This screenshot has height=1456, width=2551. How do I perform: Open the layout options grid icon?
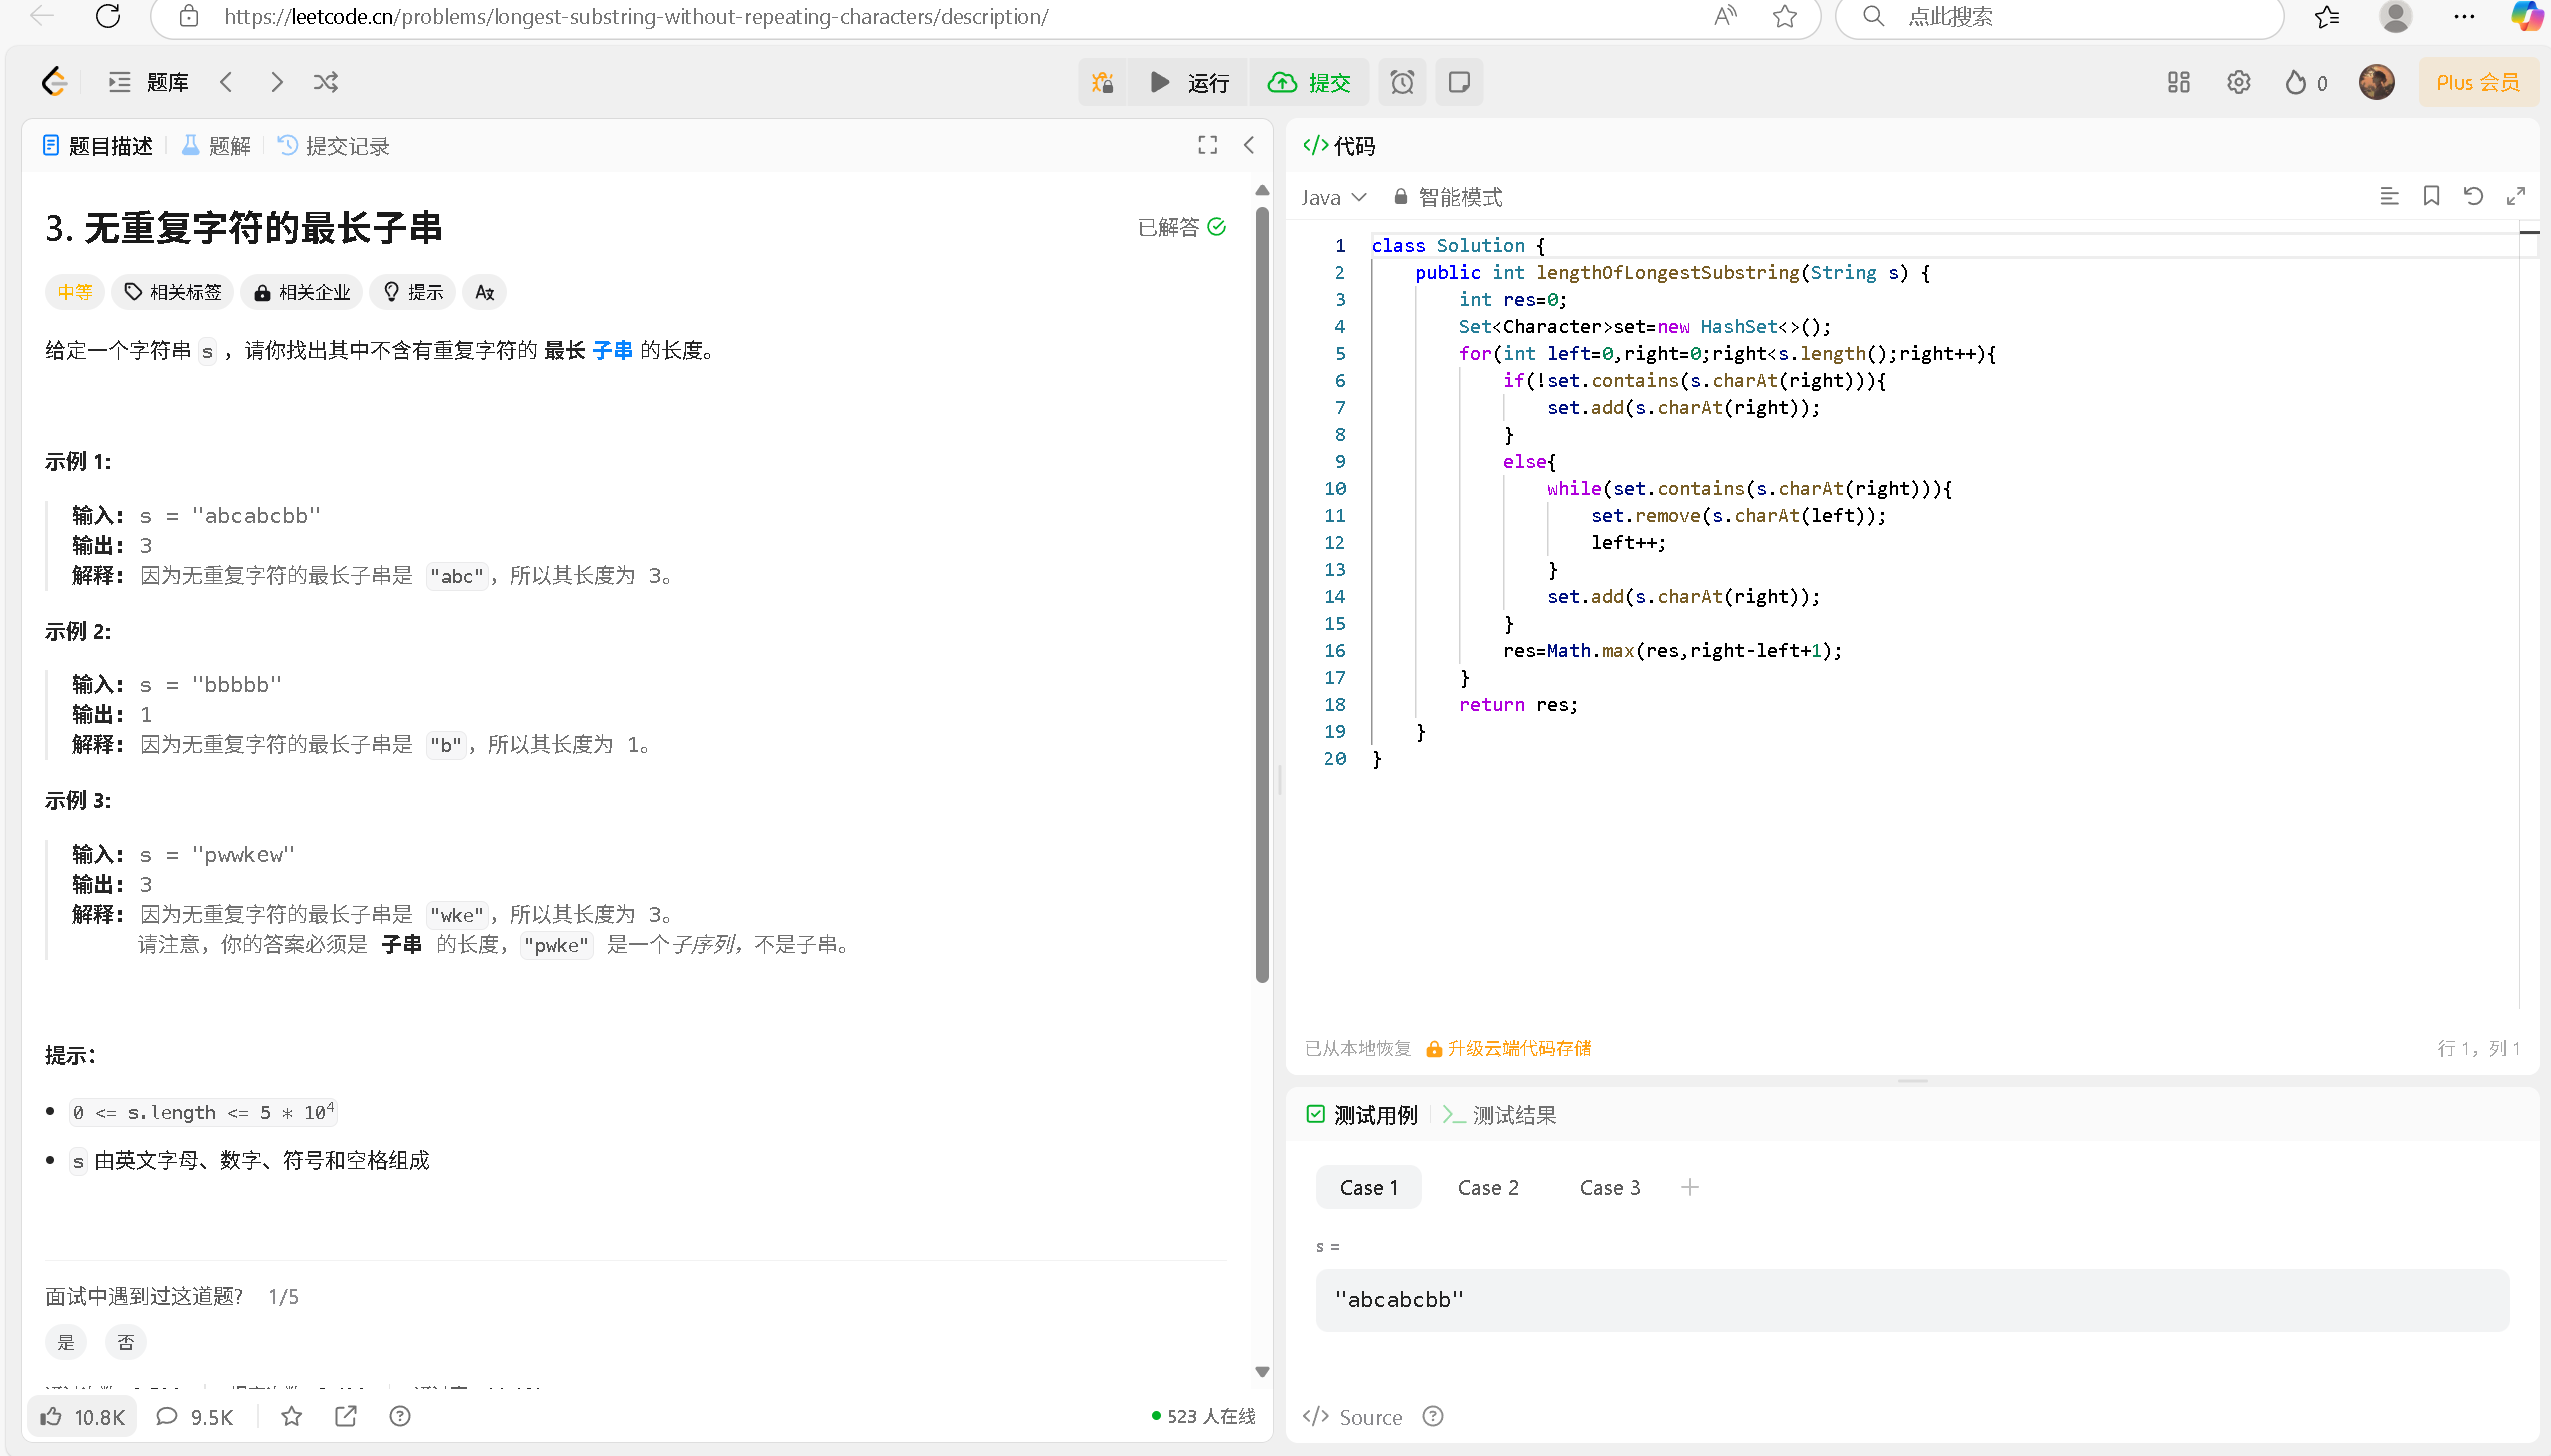(x=2178, y=82)
